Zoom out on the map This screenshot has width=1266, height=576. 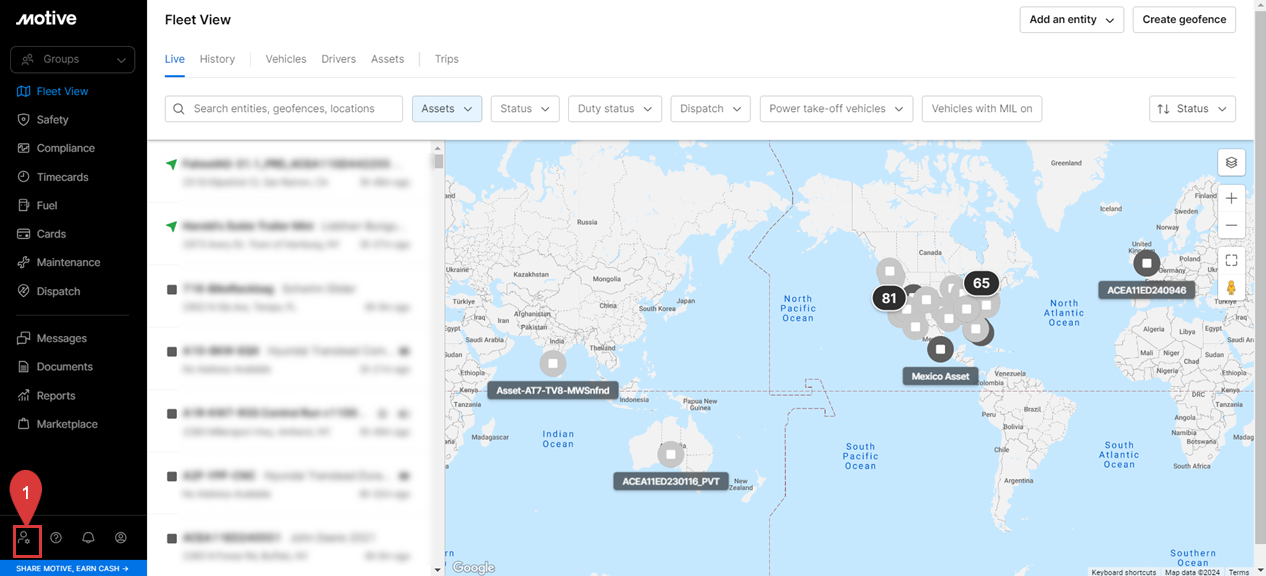click(x=1231, y=225)
